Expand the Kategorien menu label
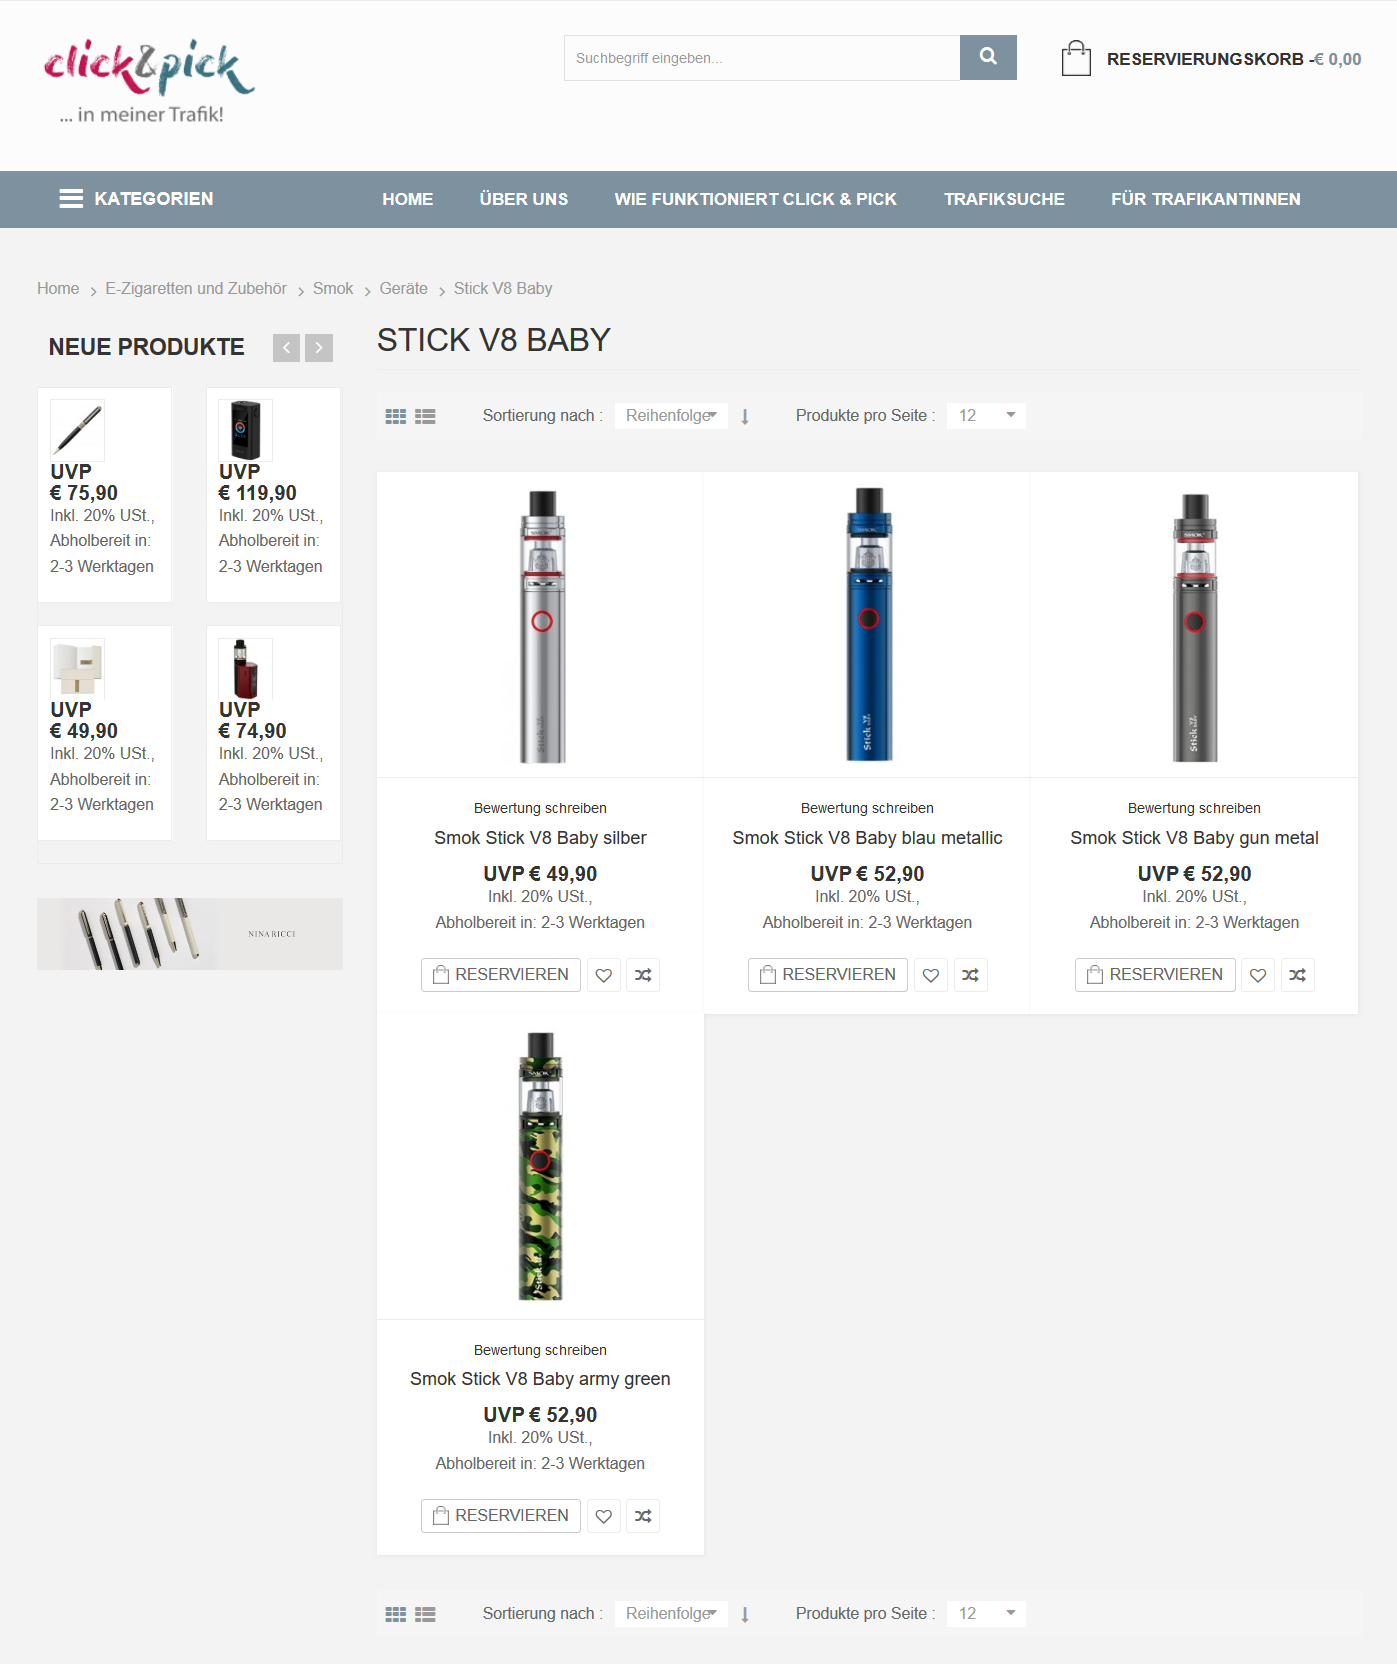 point(154,199)
